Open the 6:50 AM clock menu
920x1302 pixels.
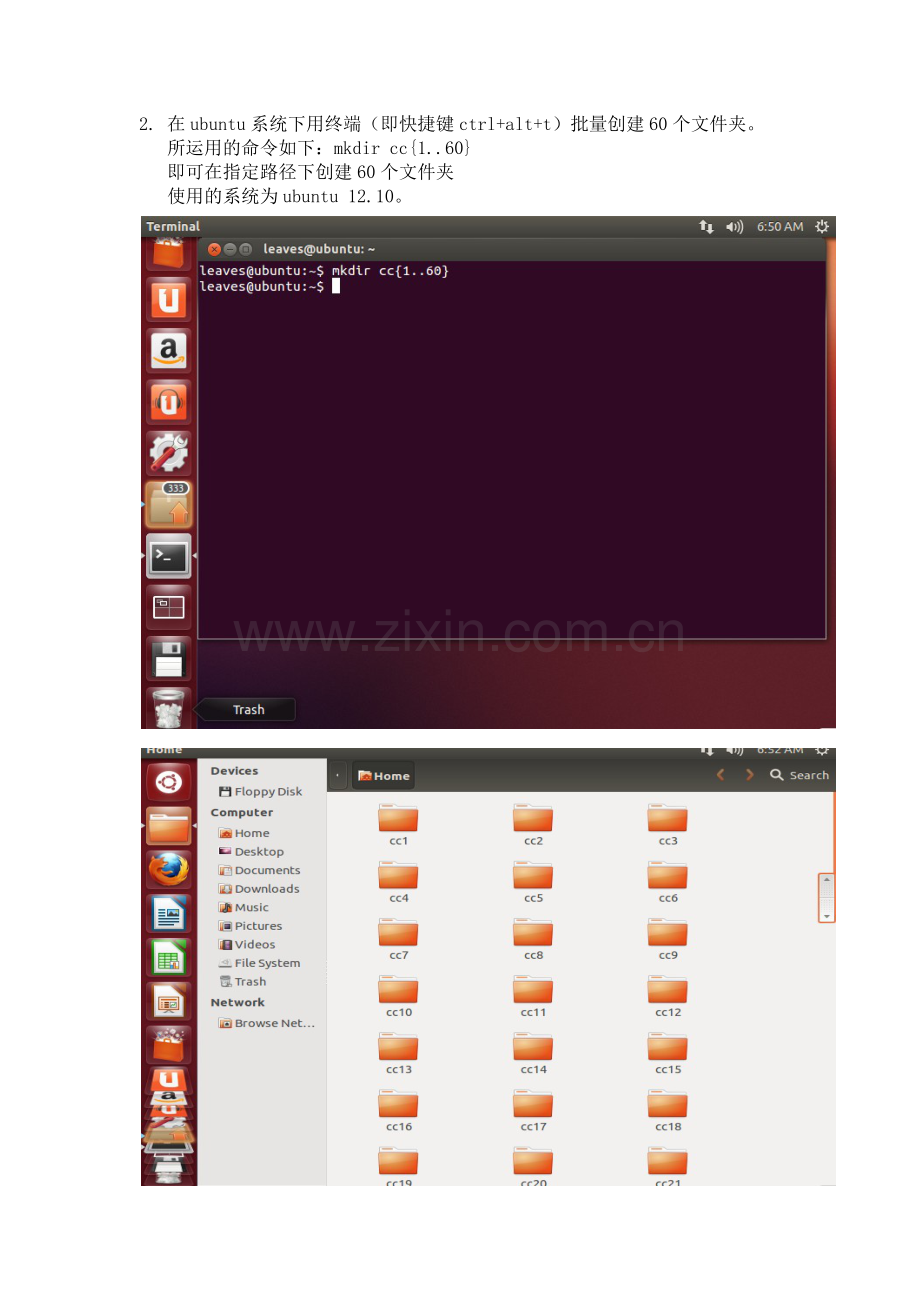[x=779, y=227]
